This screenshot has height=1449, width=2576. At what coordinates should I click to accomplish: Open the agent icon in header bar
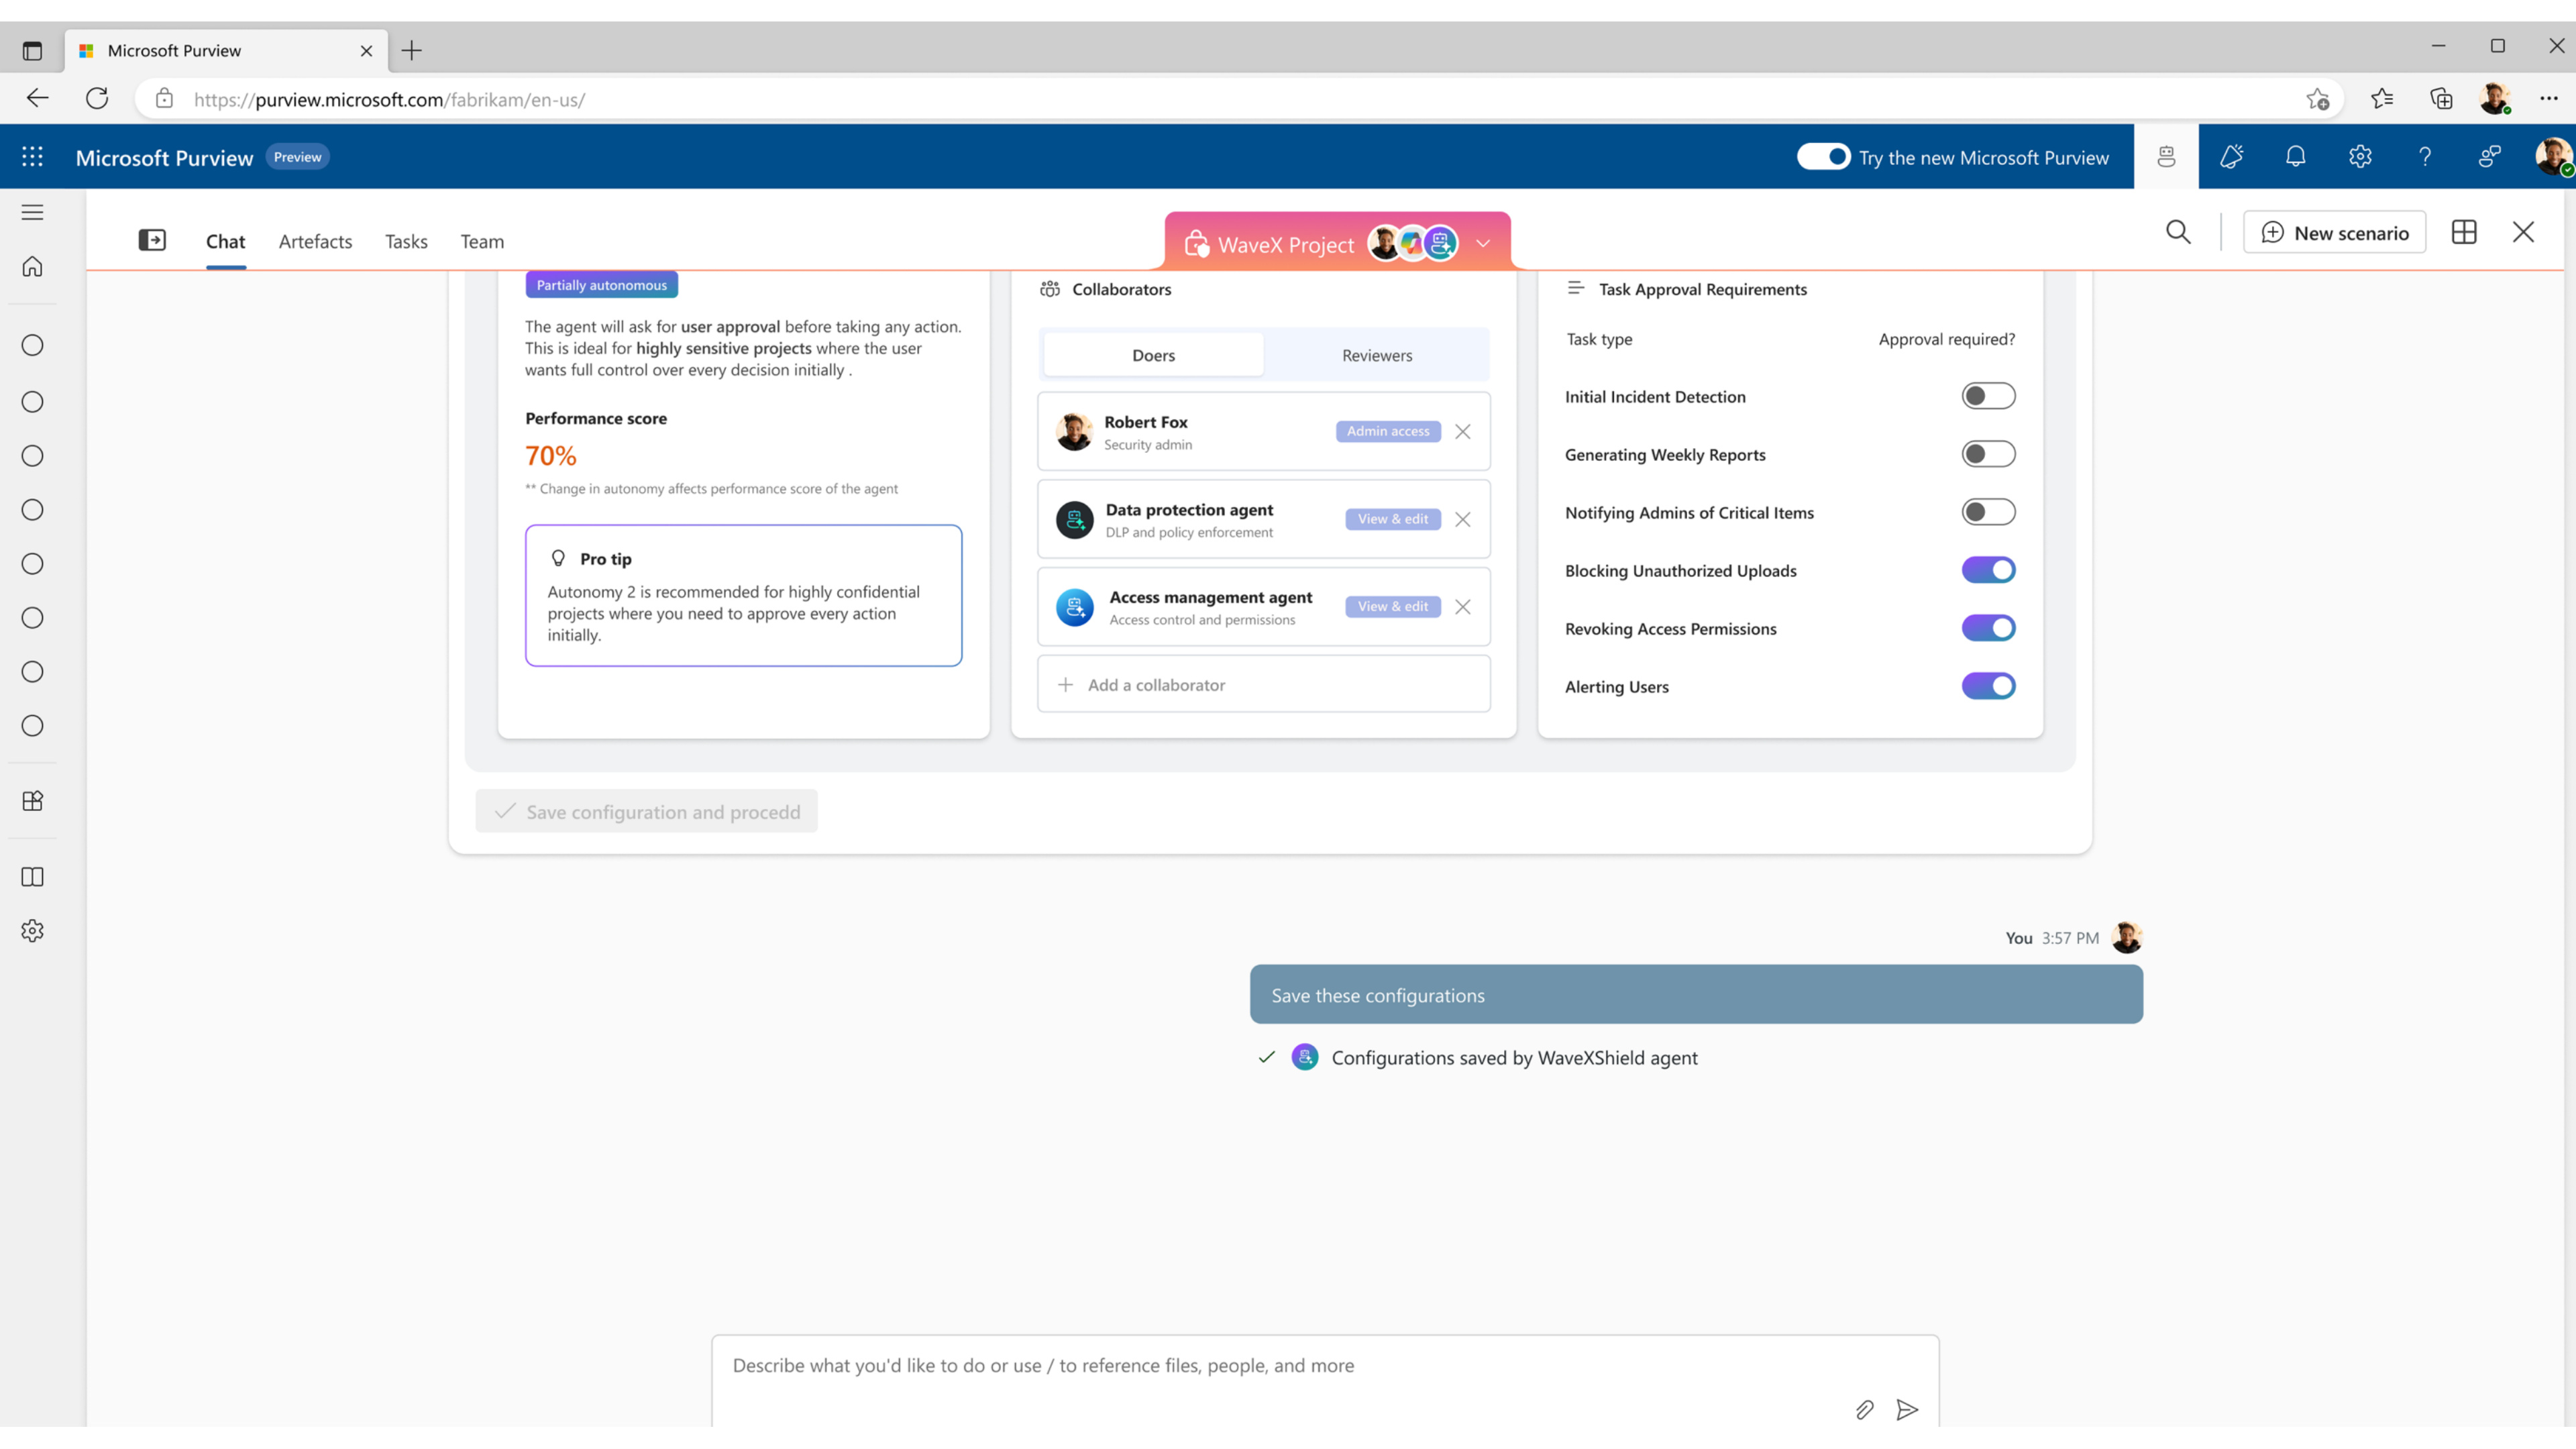2166,157
